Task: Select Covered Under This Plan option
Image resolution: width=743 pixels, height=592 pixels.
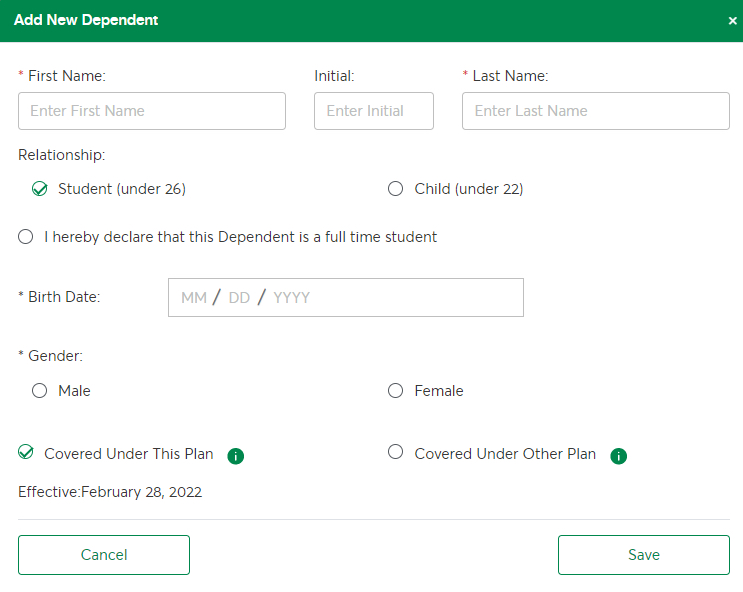Action: (x=26, y=452)
